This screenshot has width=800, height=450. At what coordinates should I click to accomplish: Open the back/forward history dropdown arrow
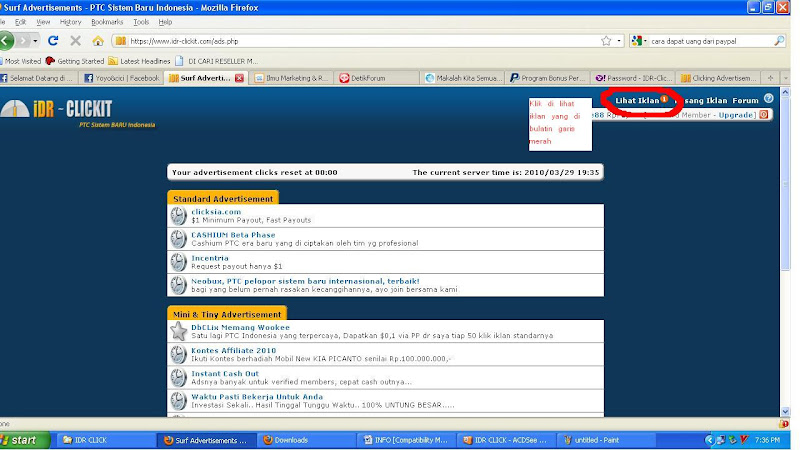(35, 41)
